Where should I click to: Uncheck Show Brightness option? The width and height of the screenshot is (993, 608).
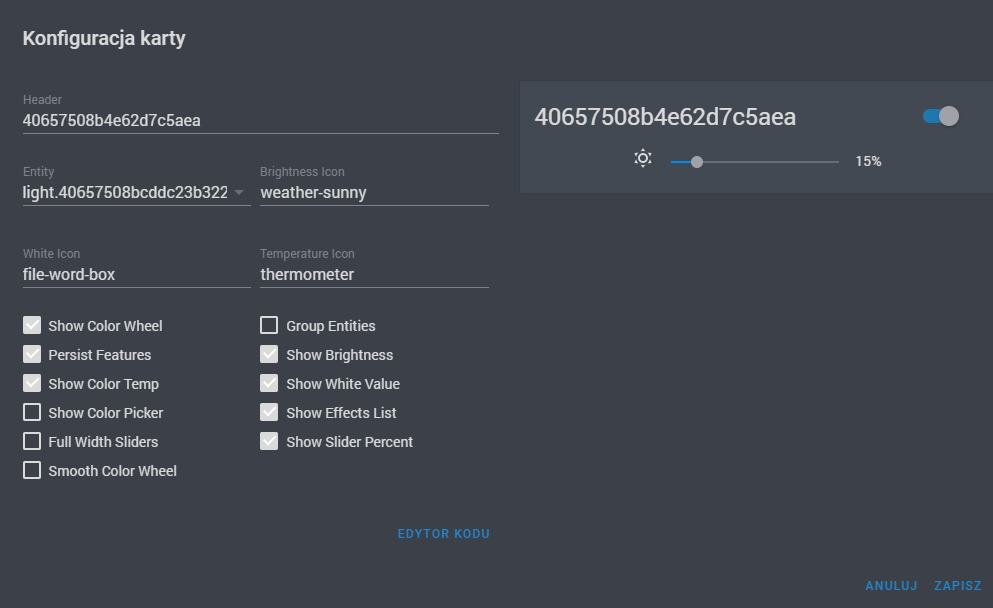[x=269, y=355]
